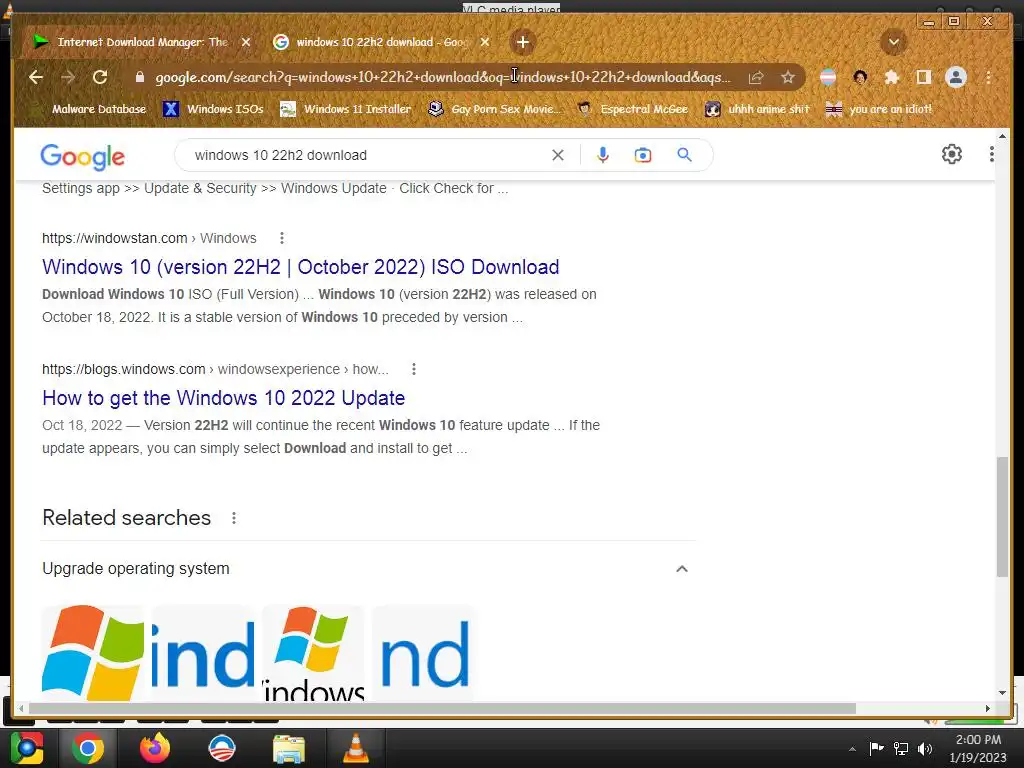Open the Windows 11 Installer bookmark
The image size is (1024, 768).
pos(345,109)
